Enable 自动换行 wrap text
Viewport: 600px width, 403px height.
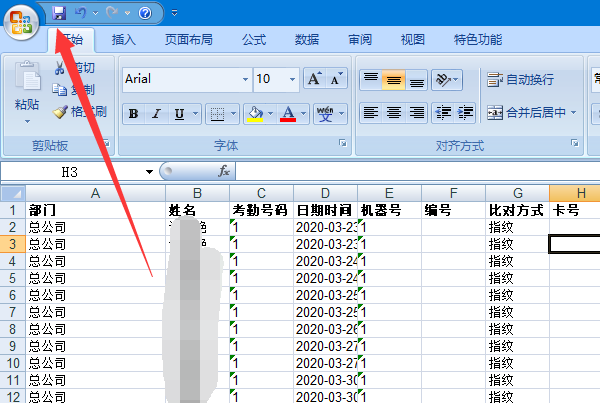click(x=520, y=80)
